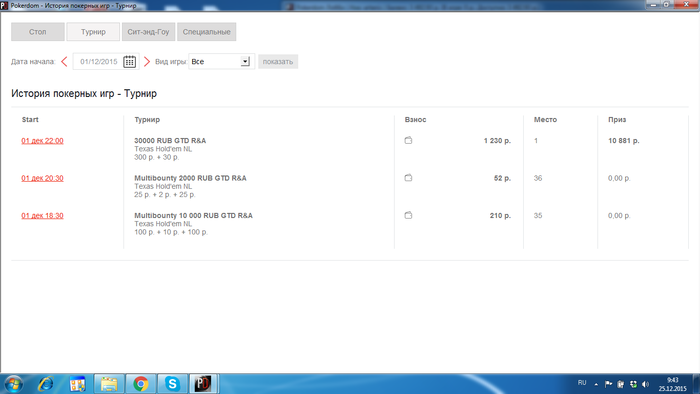Select Multibounty 2000 RUB GTD R&A title
The height and width of the screenshot is (394, 700).
(190, 178)
